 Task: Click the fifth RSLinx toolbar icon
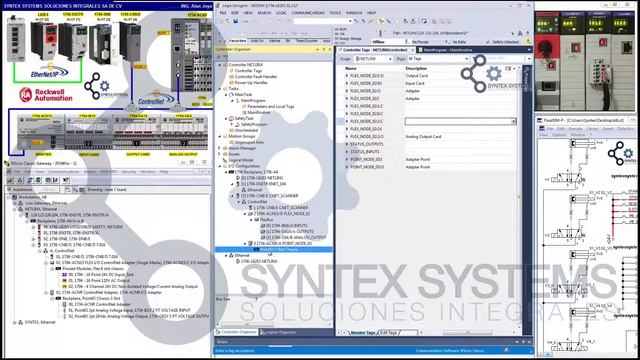tap(48, 180)
